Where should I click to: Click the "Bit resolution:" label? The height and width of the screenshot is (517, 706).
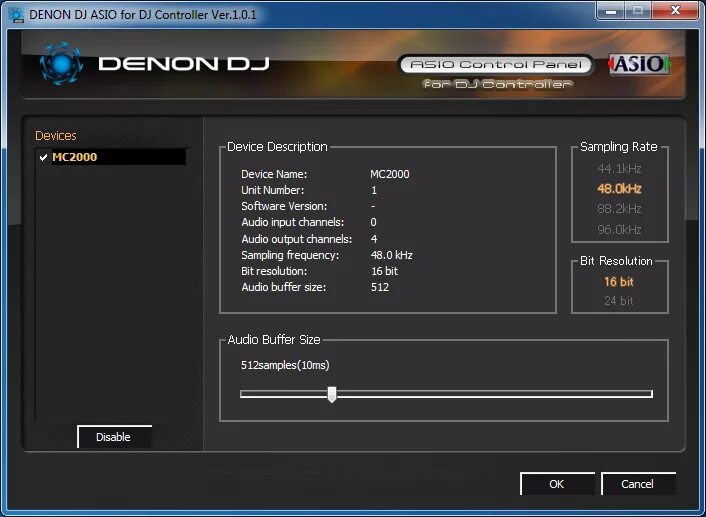click(274, 271)
